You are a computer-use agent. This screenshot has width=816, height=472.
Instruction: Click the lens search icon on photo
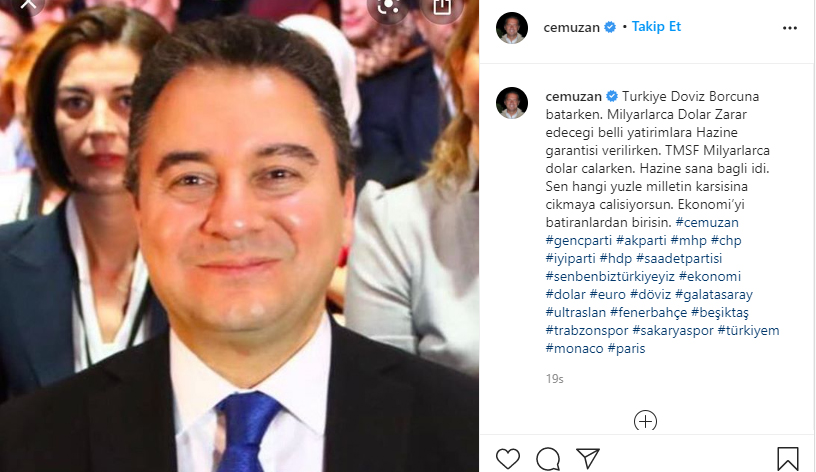[x=388, y=7]
